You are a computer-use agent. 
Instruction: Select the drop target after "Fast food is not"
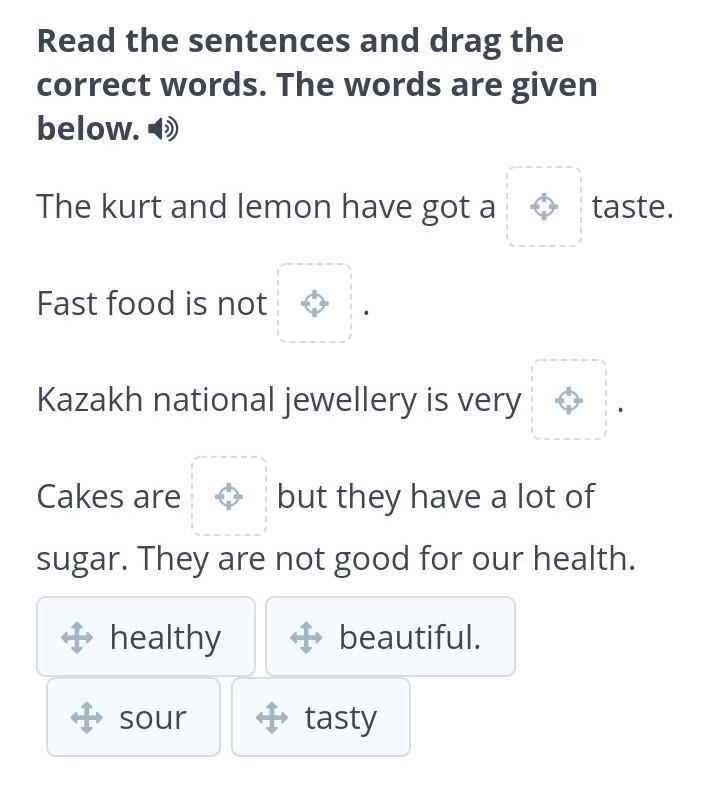[x=315, y=304]
